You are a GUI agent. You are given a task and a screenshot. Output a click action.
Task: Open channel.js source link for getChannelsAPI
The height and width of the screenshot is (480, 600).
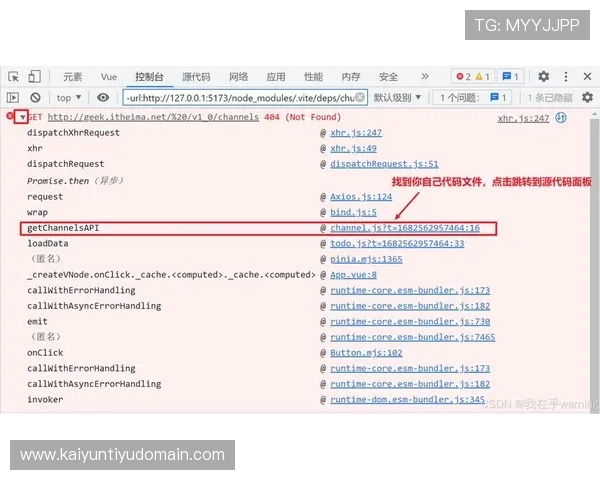(405, 228)
